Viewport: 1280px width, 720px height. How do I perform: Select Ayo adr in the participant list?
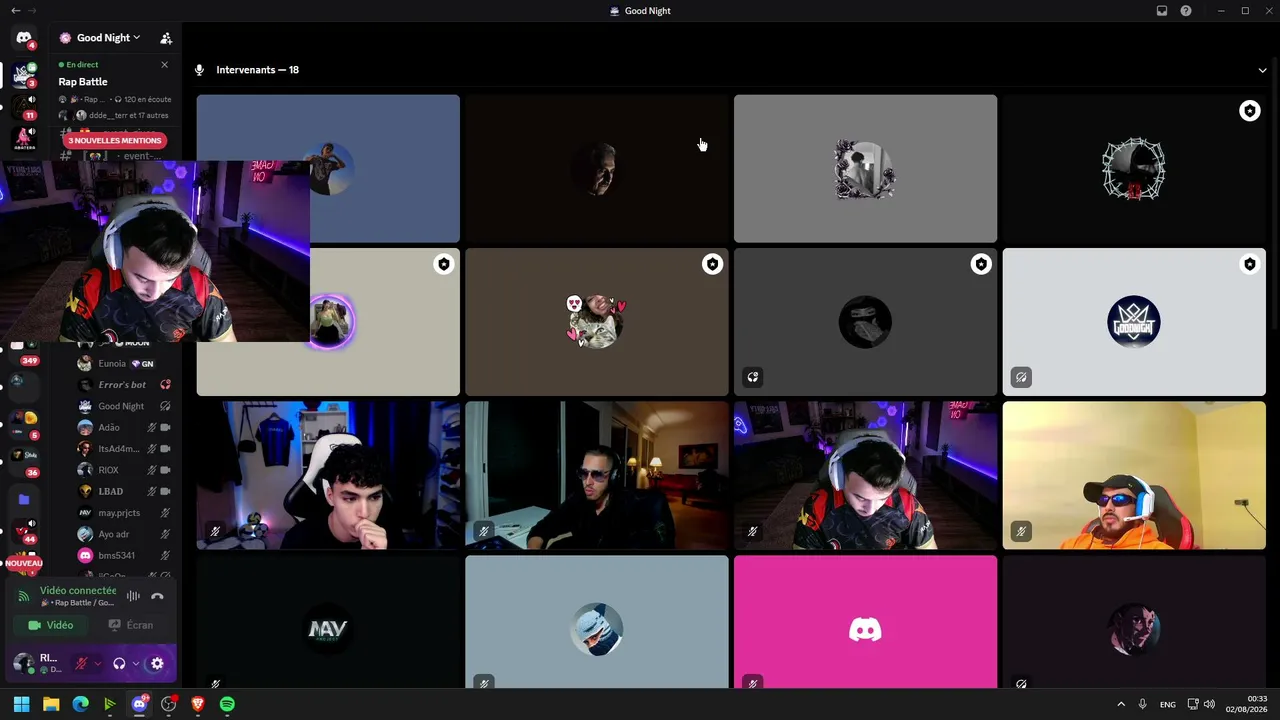click(124, 534)
